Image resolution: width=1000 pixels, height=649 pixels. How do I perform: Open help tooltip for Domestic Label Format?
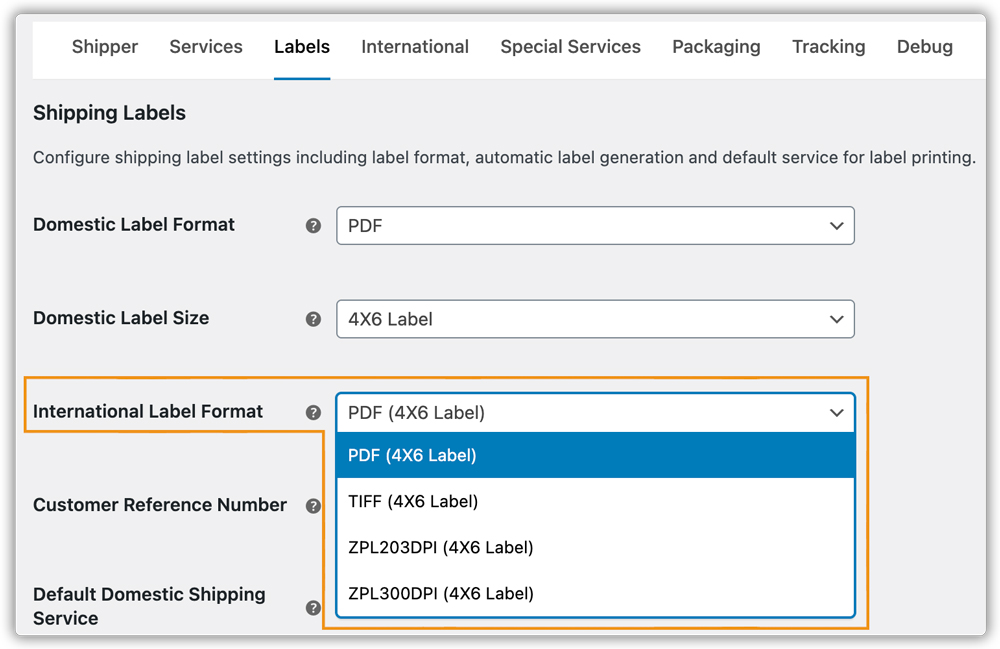(x=313, y=226)
